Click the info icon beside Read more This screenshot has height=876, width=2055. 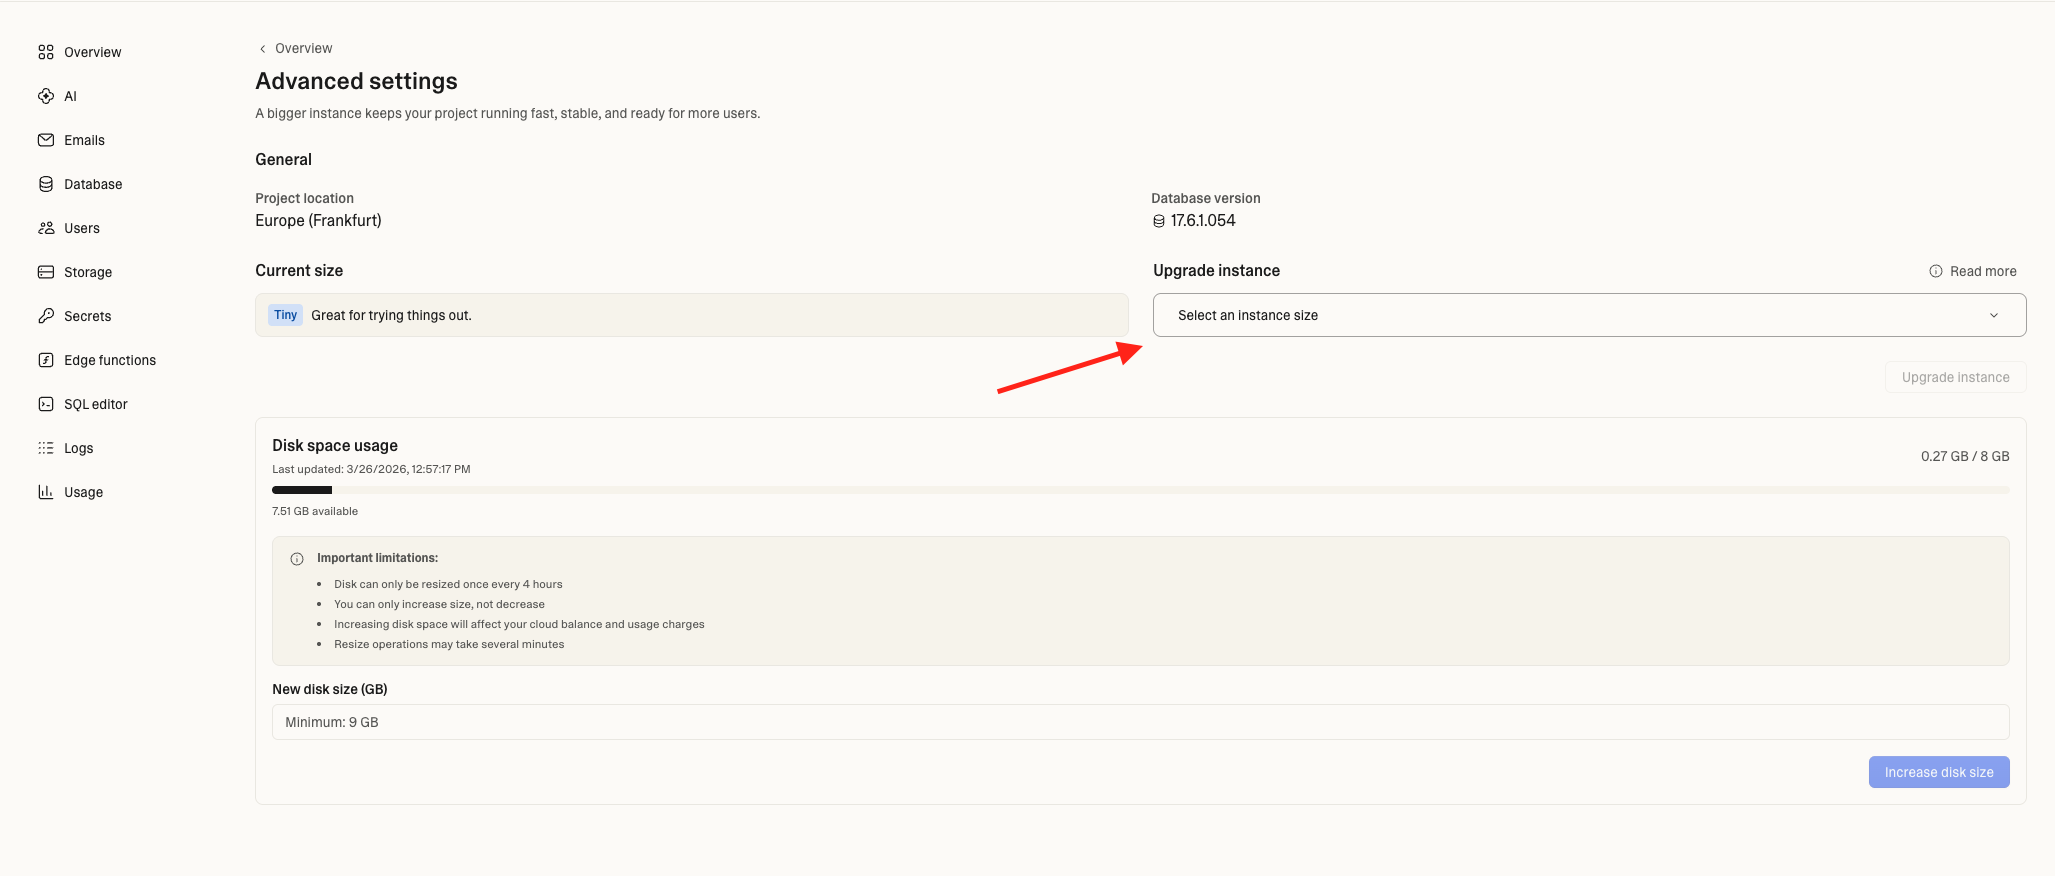[x=1936, y=271]
